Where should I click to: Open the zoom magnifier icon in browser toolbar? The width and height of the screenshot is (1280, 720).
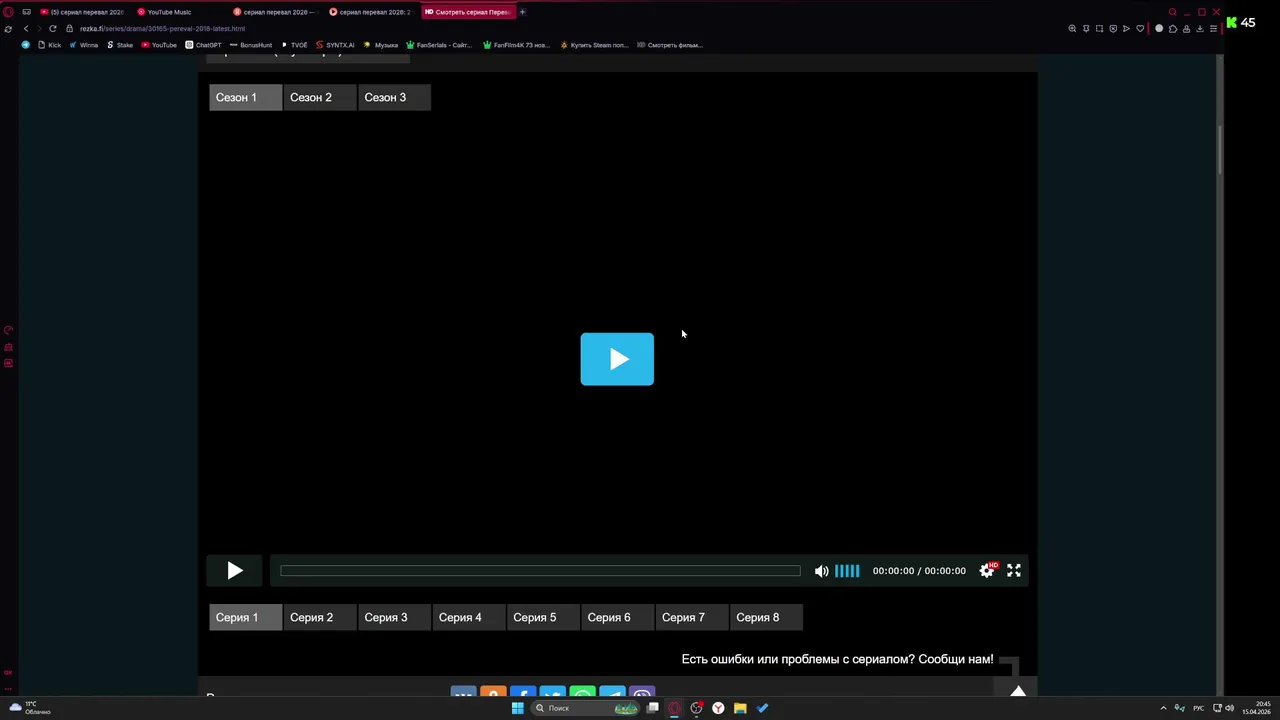(1072, 28)
